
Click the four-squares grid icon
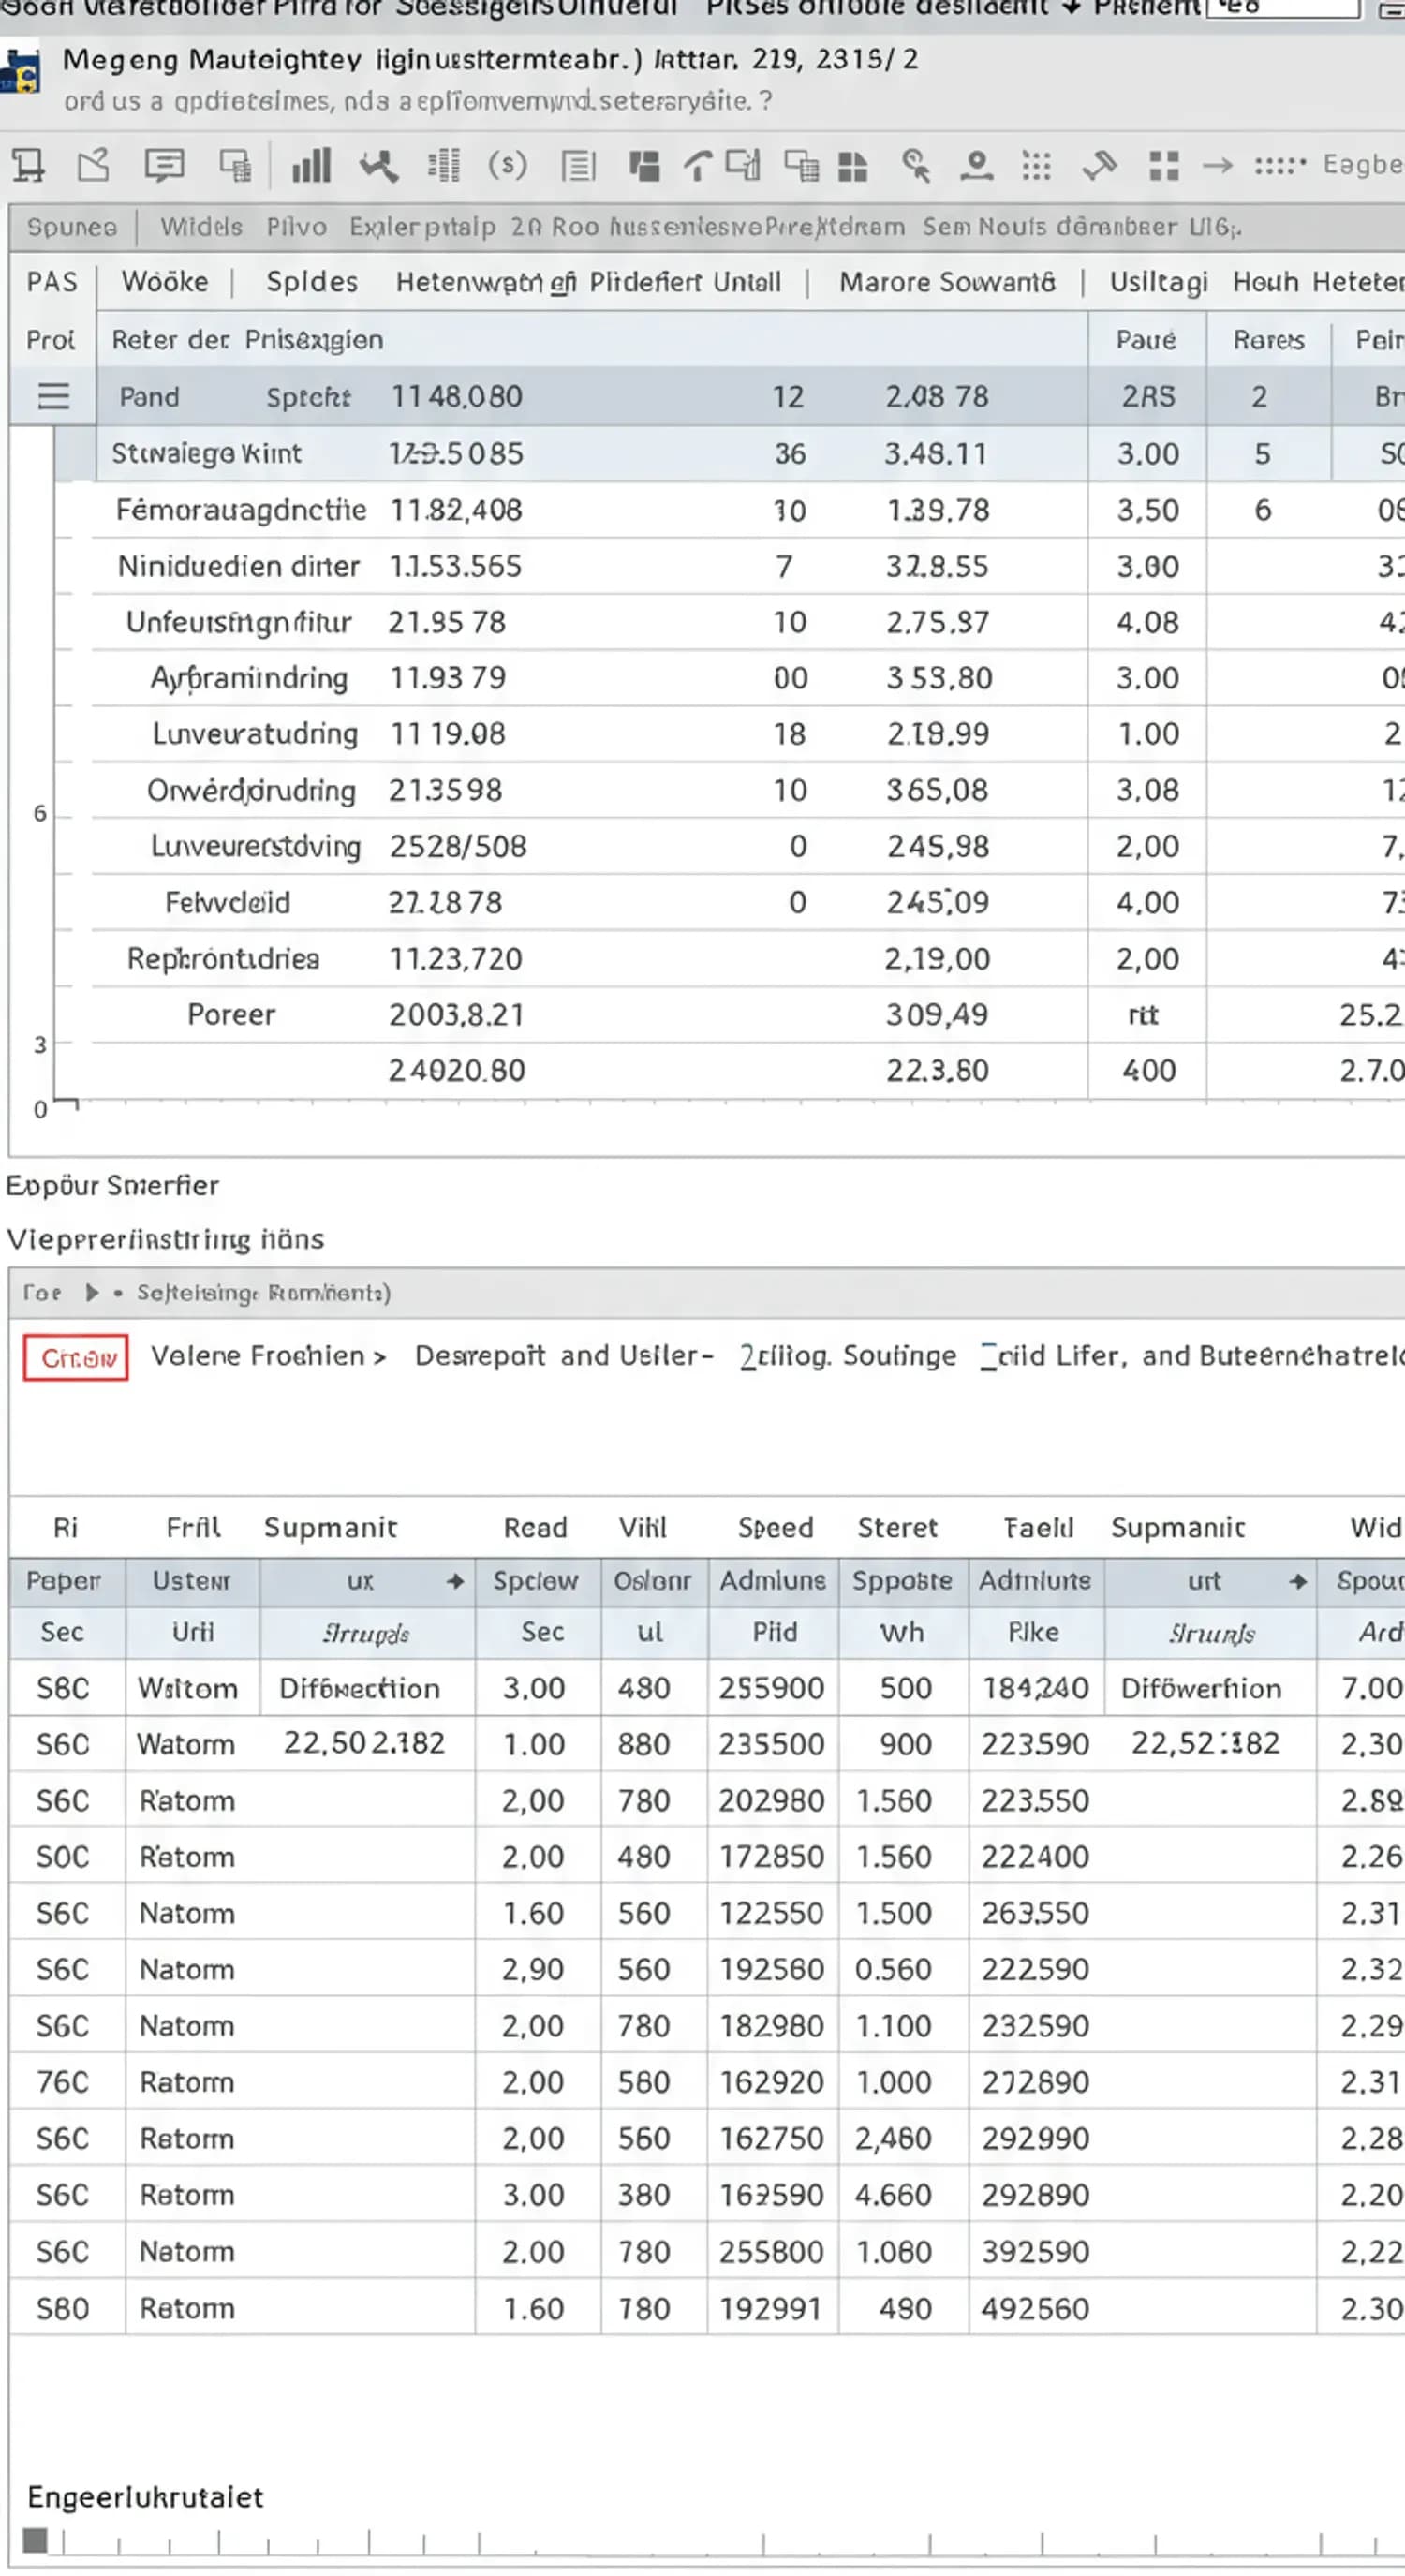[1163, 165]
